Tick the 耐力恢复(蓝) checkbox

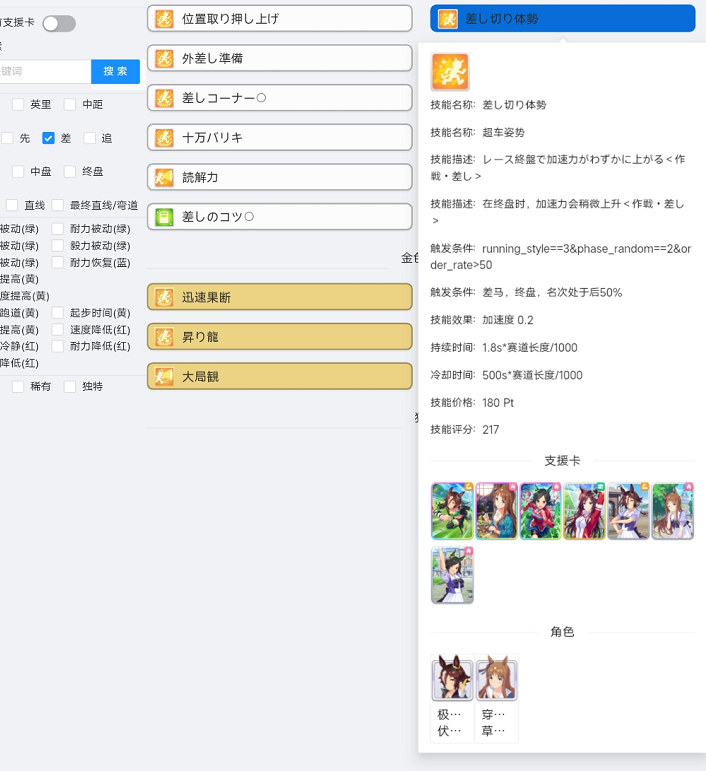tap(58, 262)
